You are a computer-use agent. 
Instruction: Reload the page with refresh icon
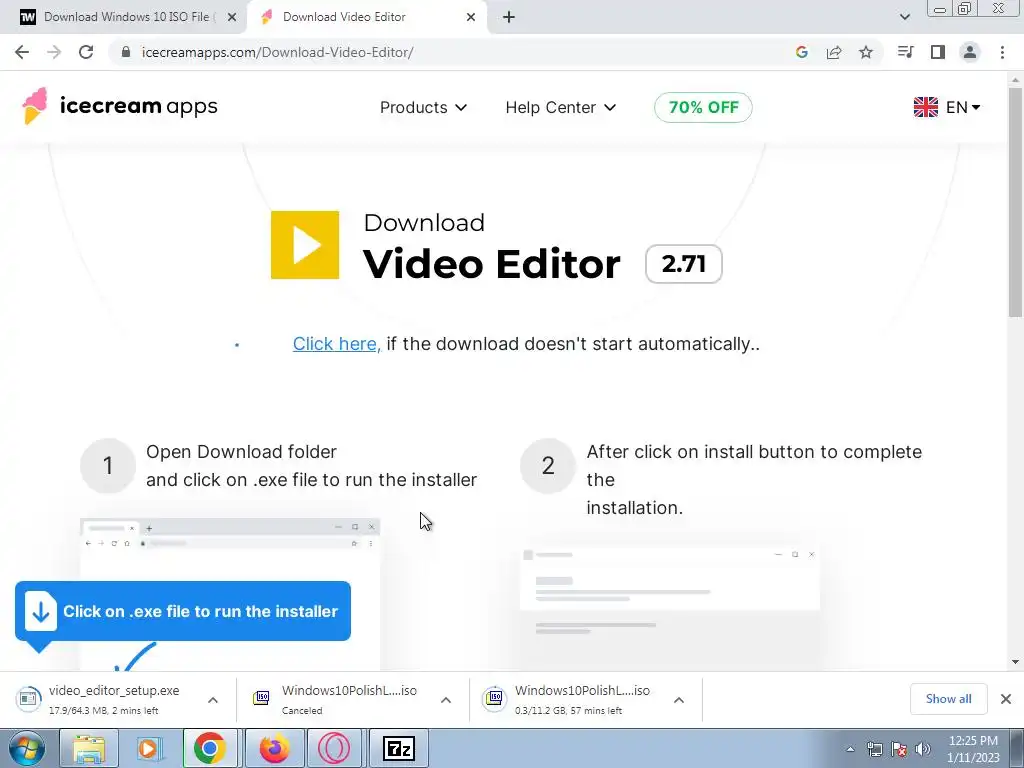tap(86, 52)
